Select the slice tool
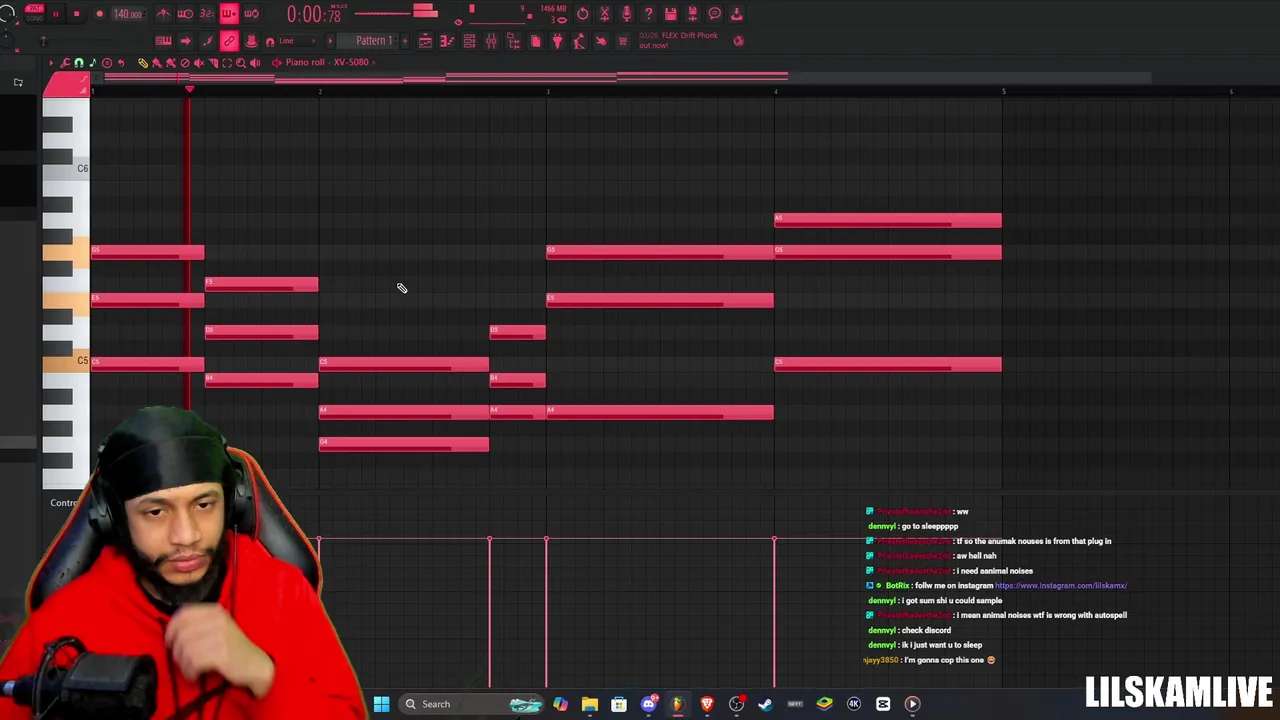Screen dimensions: 1280x720 pyautogui.click(x=213, y=62)
